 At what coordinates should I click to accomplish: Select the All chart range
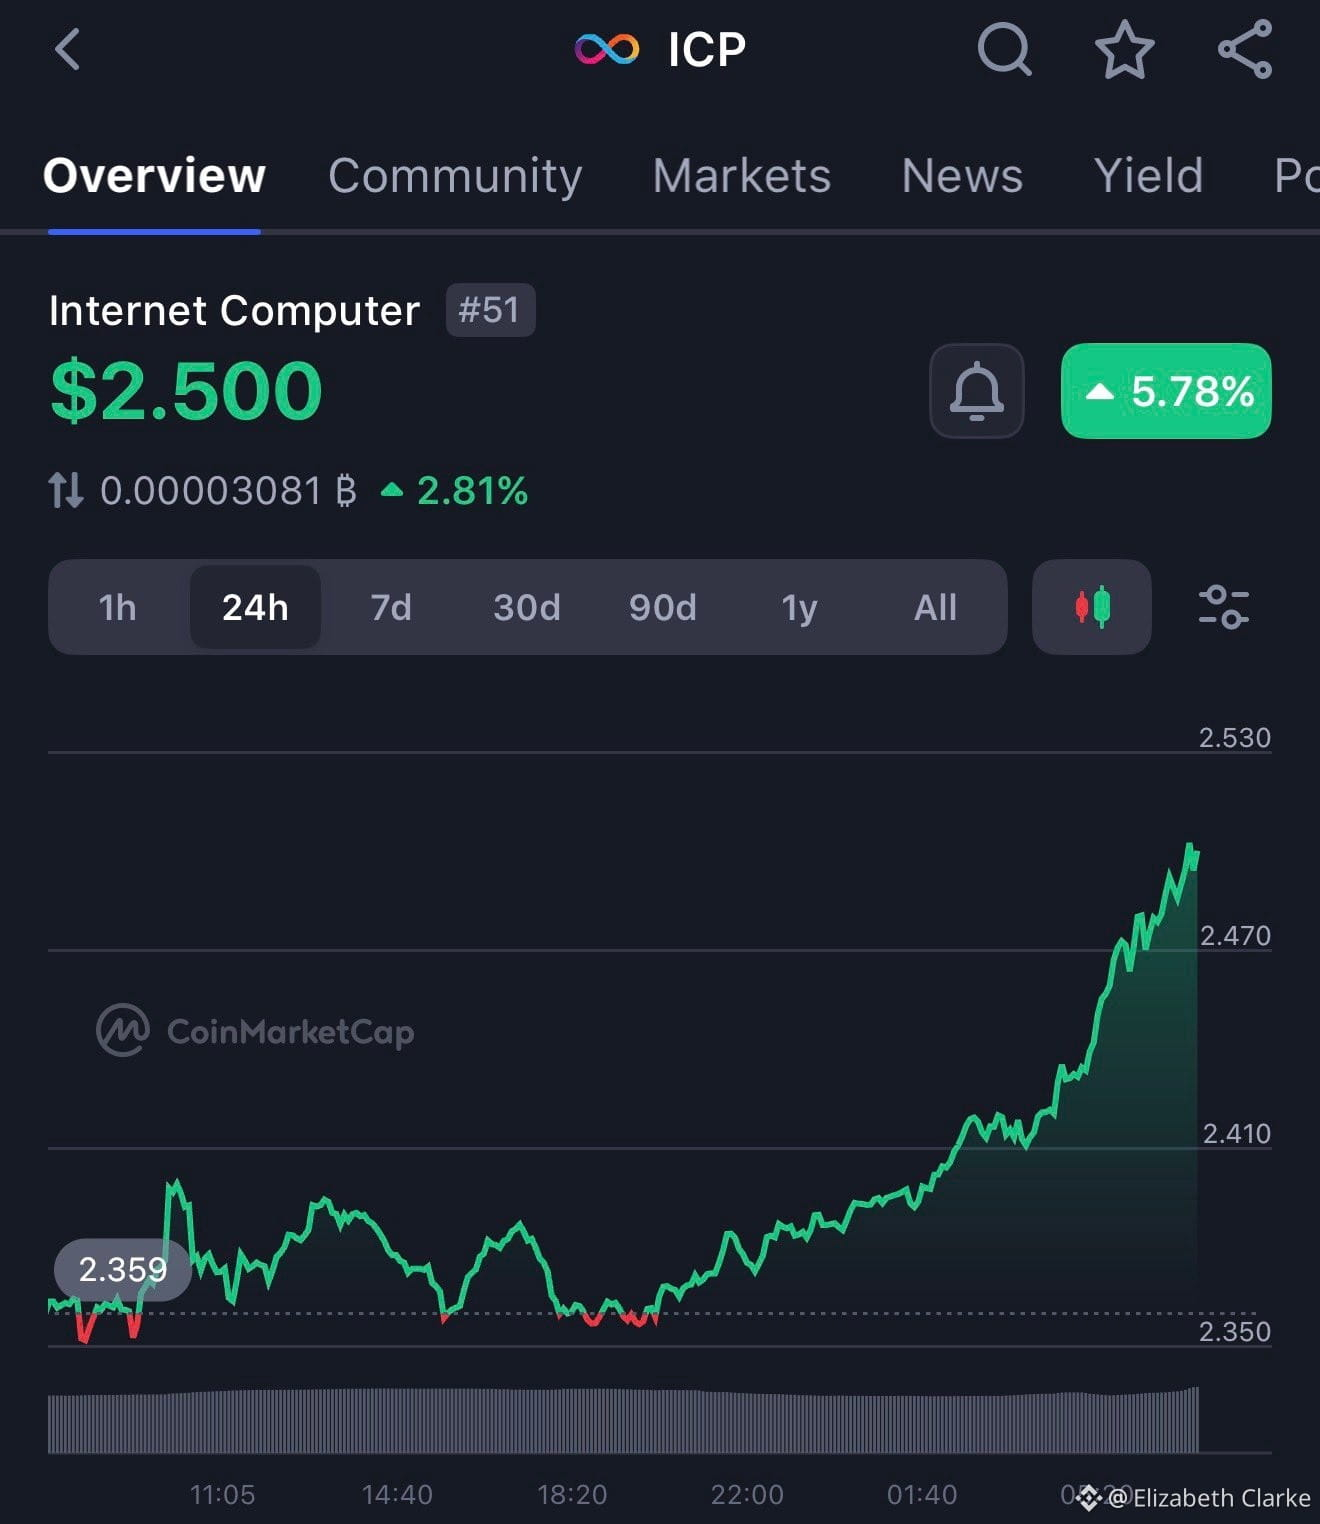(x=935, y=607)
